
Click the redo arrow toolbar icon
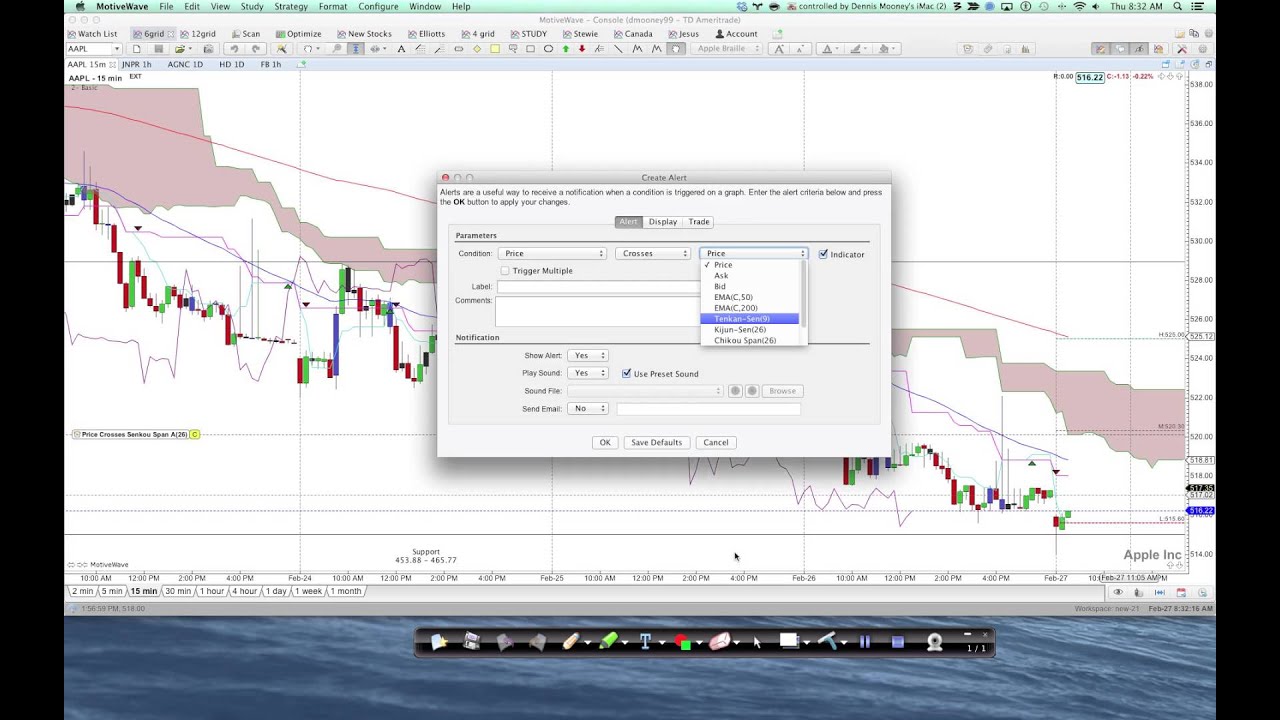[256, 48]
